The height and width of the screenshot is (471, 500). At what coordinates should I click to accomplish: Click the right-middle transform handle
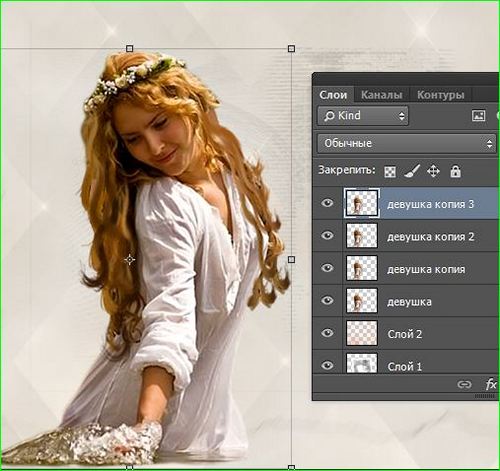pyautogui.click(x=291, y=259)
